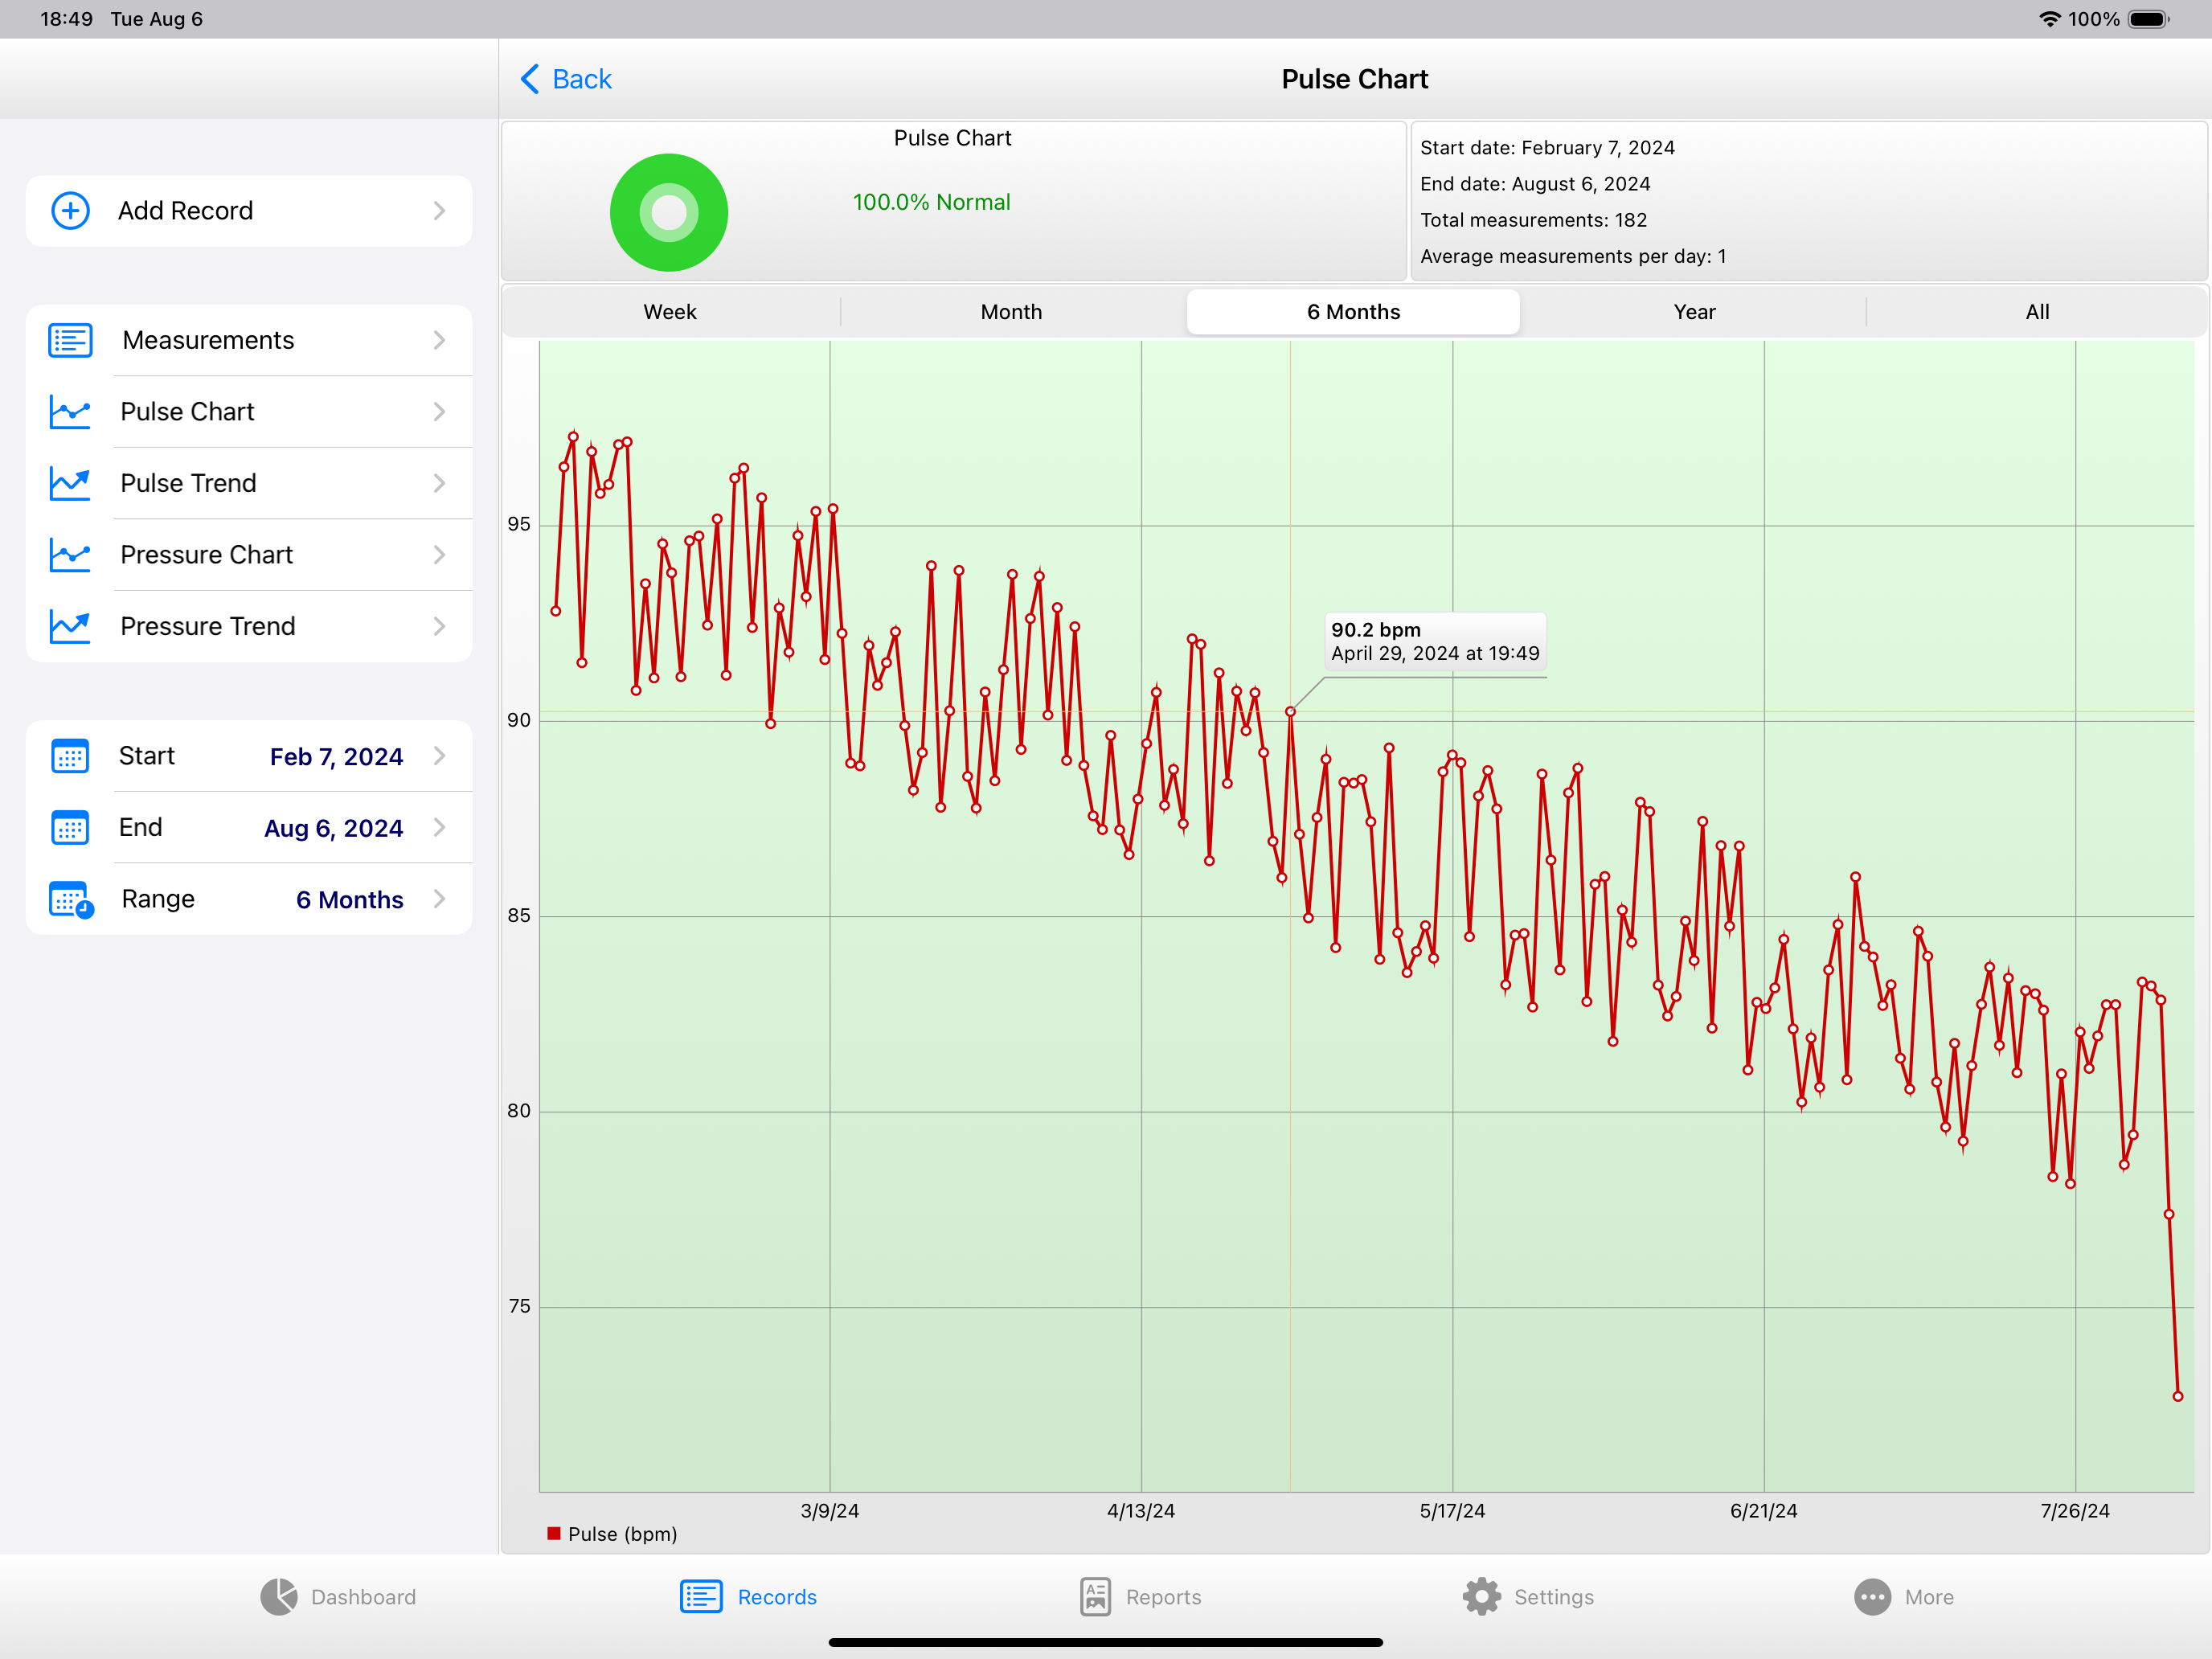Tap the End date calendar icon

[70, 828]
